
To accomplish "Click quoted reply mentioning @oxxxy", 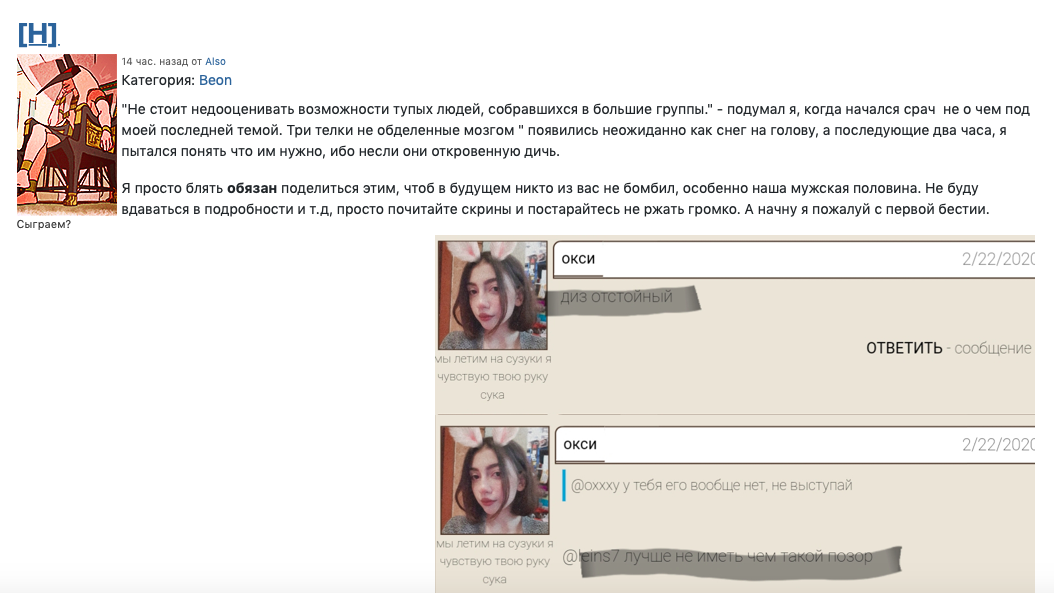I will [711, 485].
